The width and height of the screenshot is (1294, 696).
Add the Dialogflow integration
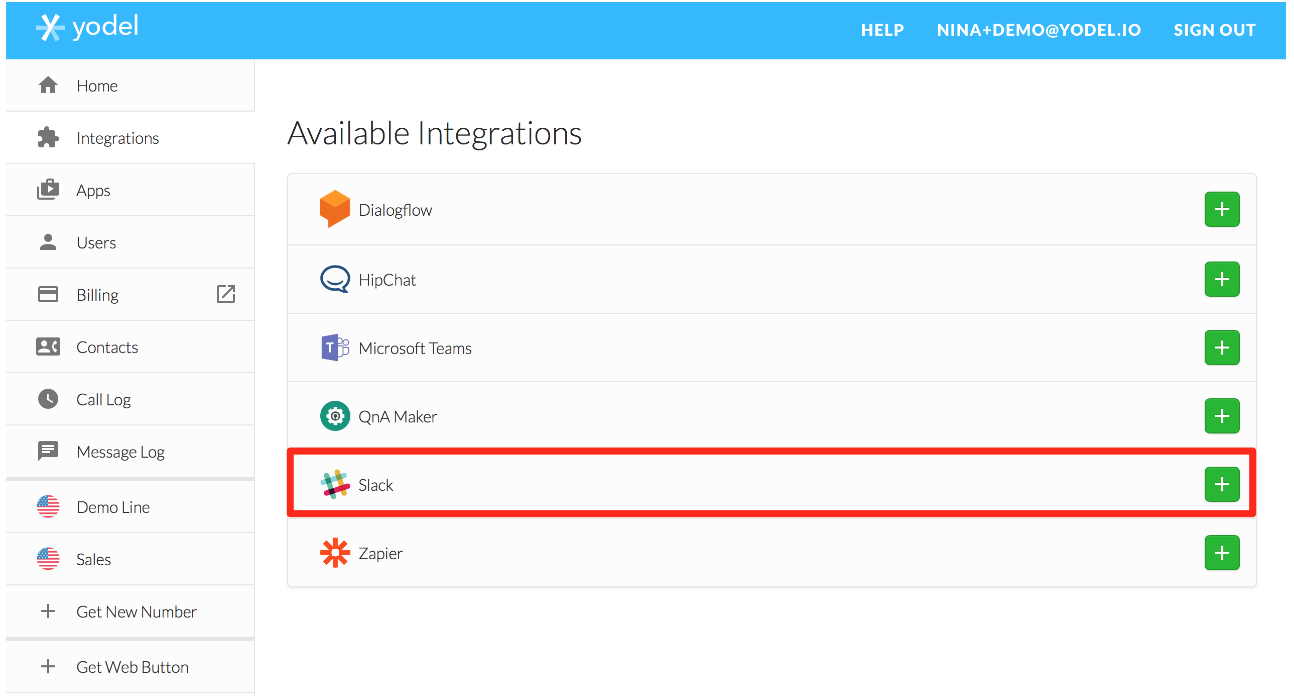point(1222,210)
